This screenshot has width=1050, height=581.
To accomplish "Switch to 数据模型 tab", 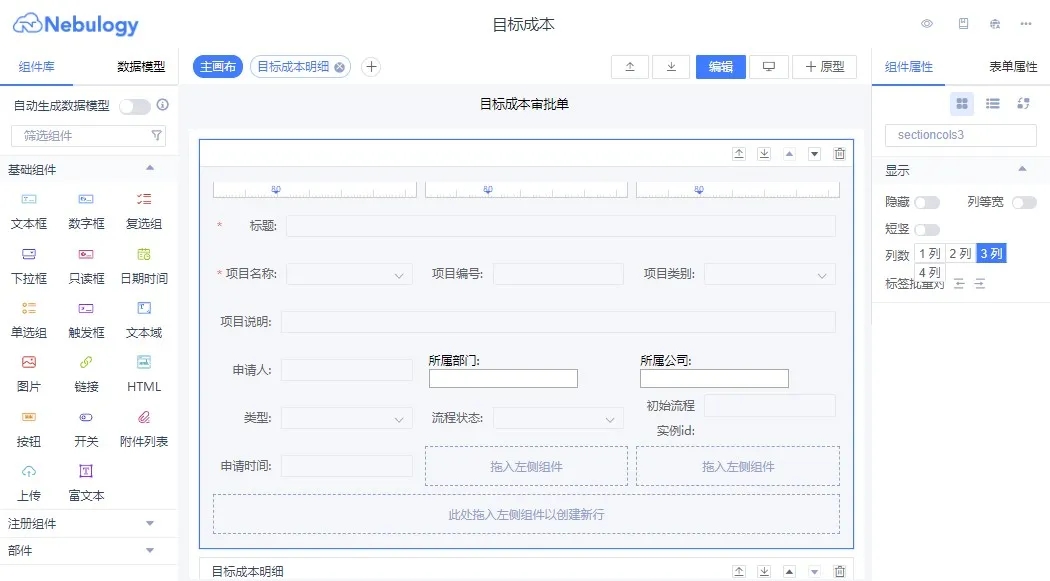I will (141, 67).
